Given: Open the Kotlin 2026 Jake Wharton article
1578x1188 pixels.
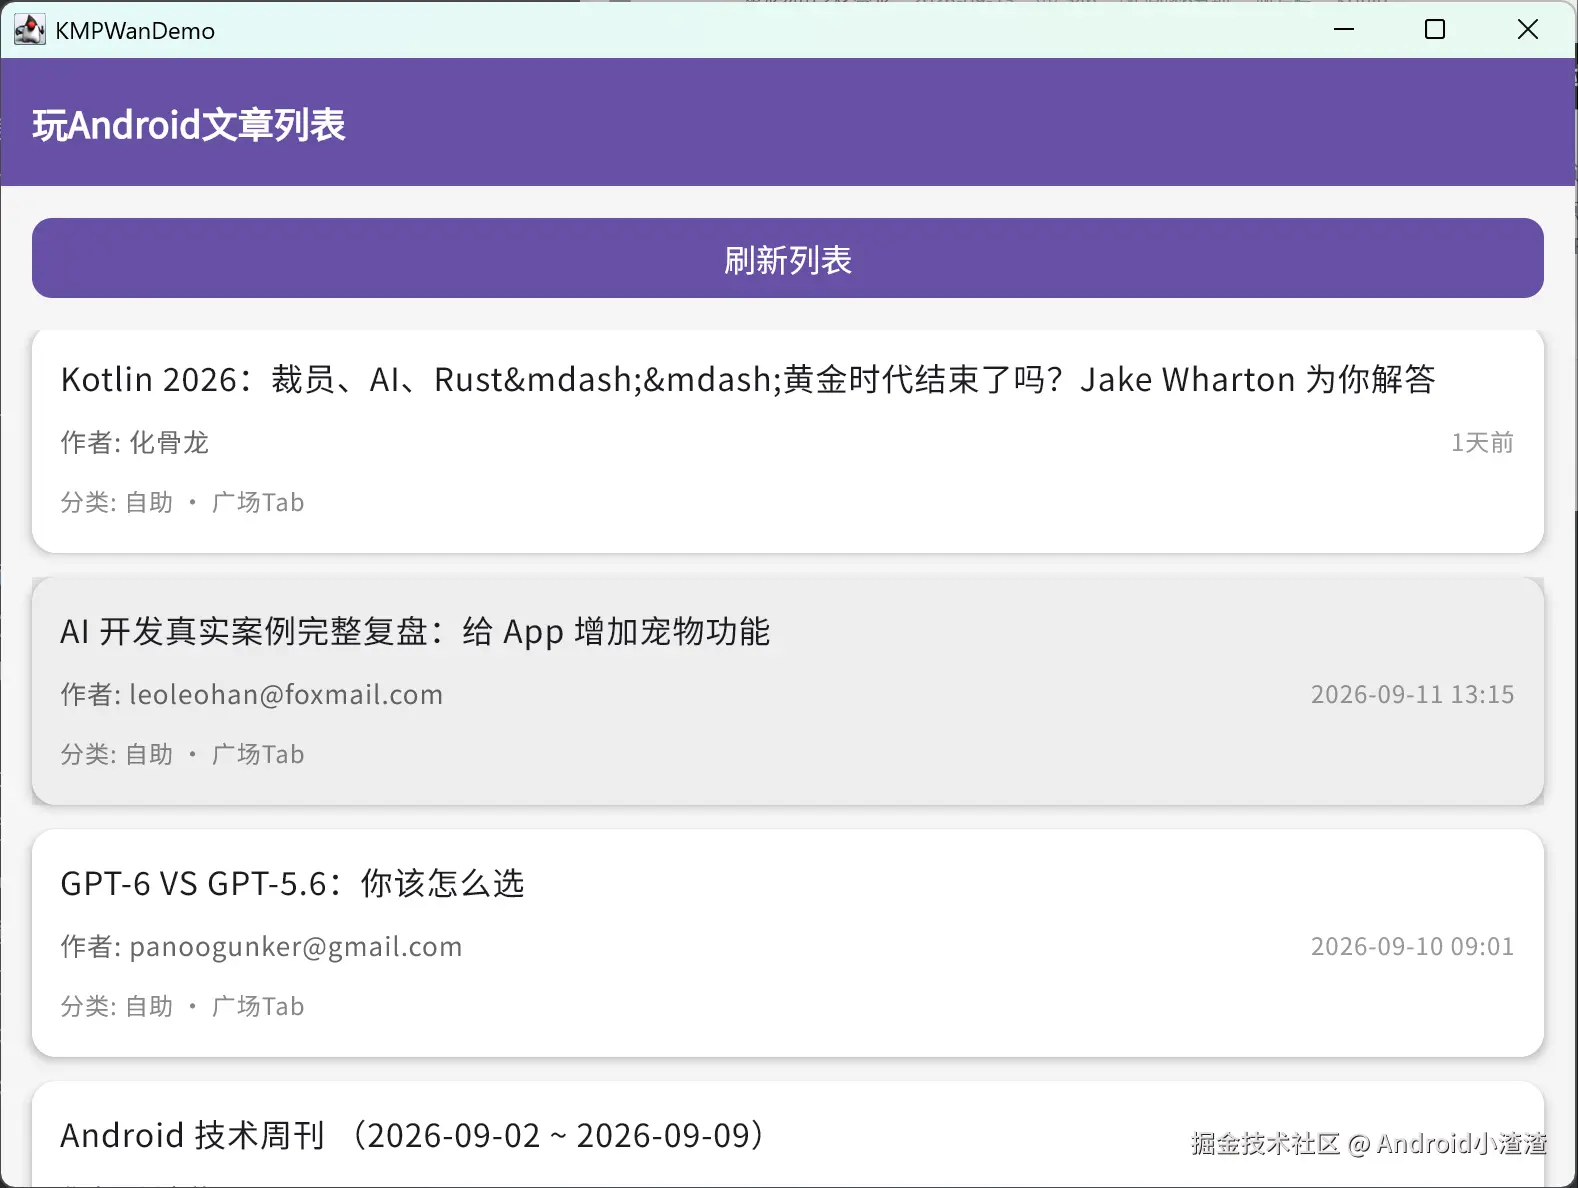Looking at the screenshot, I should point(788,441).
